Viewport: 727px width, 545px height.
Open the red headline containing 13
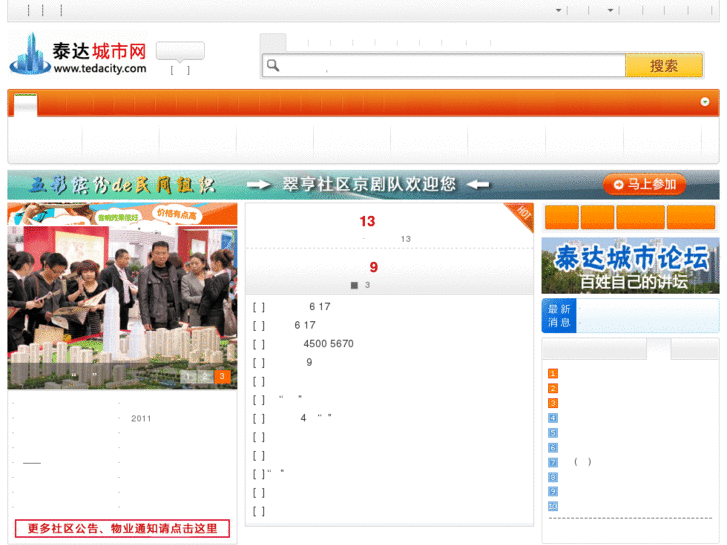click(367, 221)
